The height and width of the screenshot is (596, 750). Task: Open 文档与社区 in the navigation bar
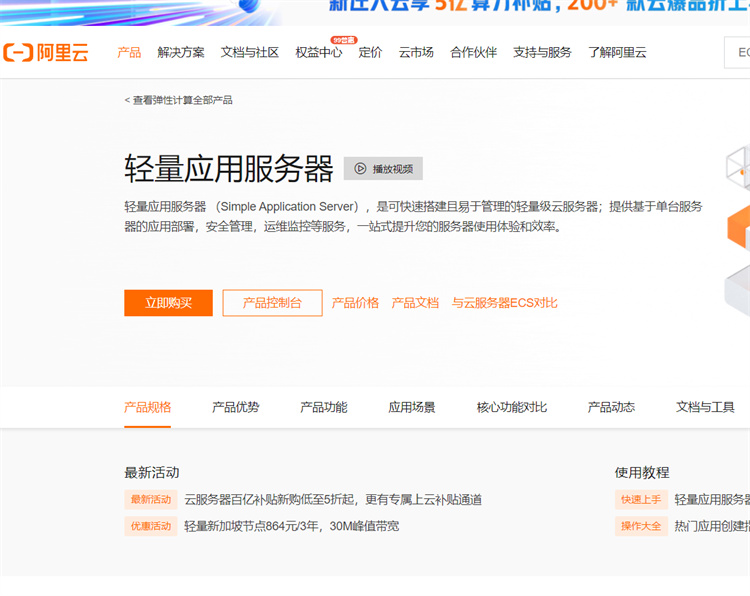coord(250,53)
